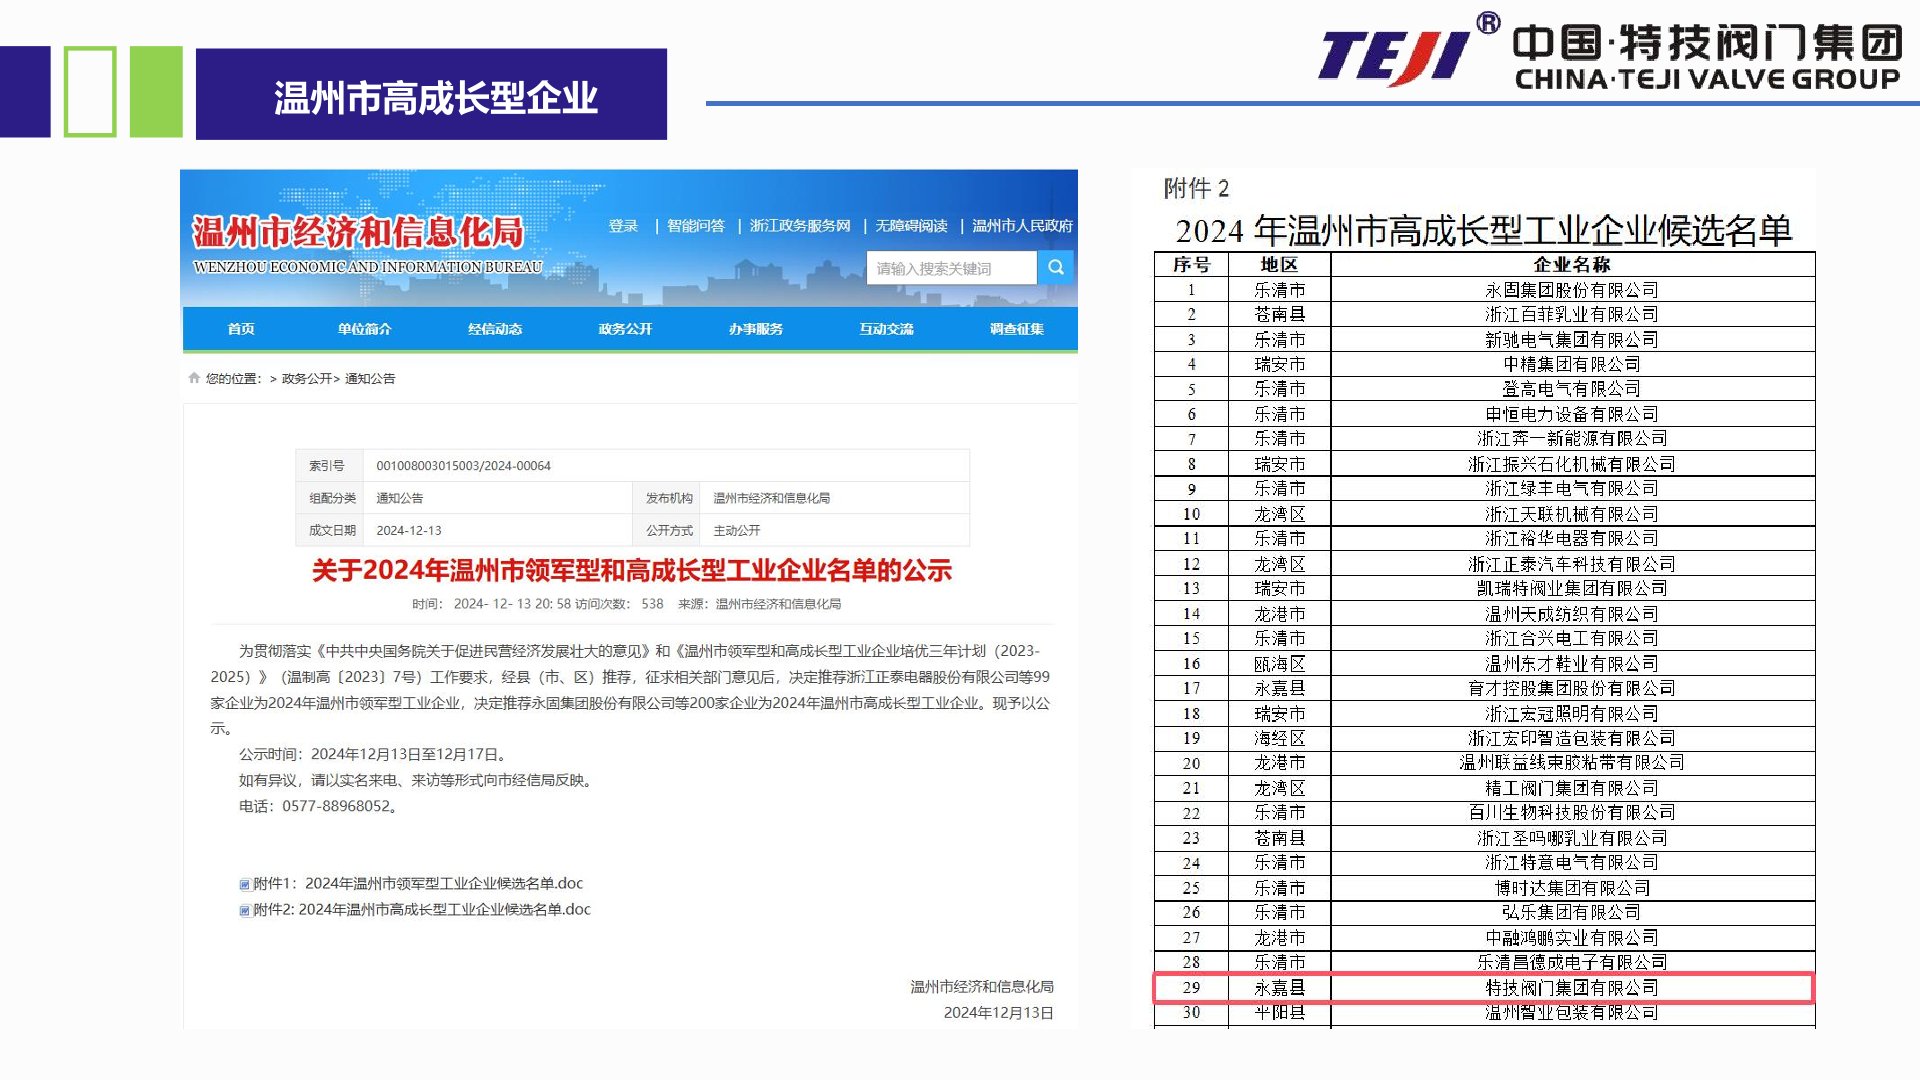1920x1080 pixels.
Task: Click 通知公告 in the breadcrumb path
Action: 370,378
